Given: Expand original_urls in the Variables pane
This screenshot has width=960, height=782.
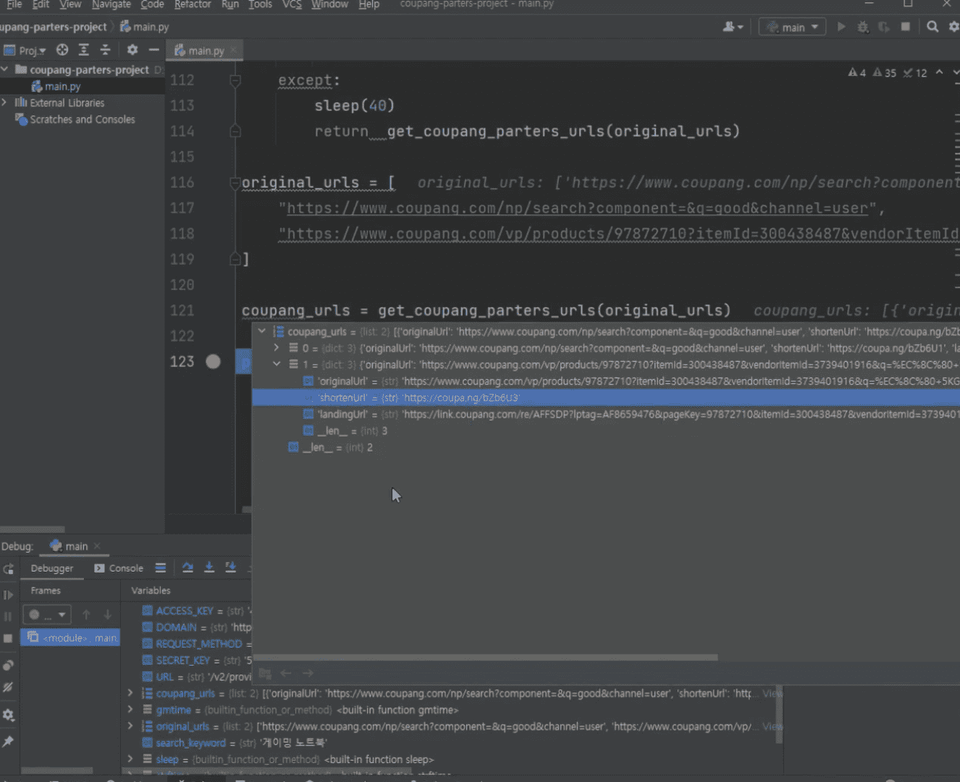Looking at the screenshot, I should coord(130,726).
